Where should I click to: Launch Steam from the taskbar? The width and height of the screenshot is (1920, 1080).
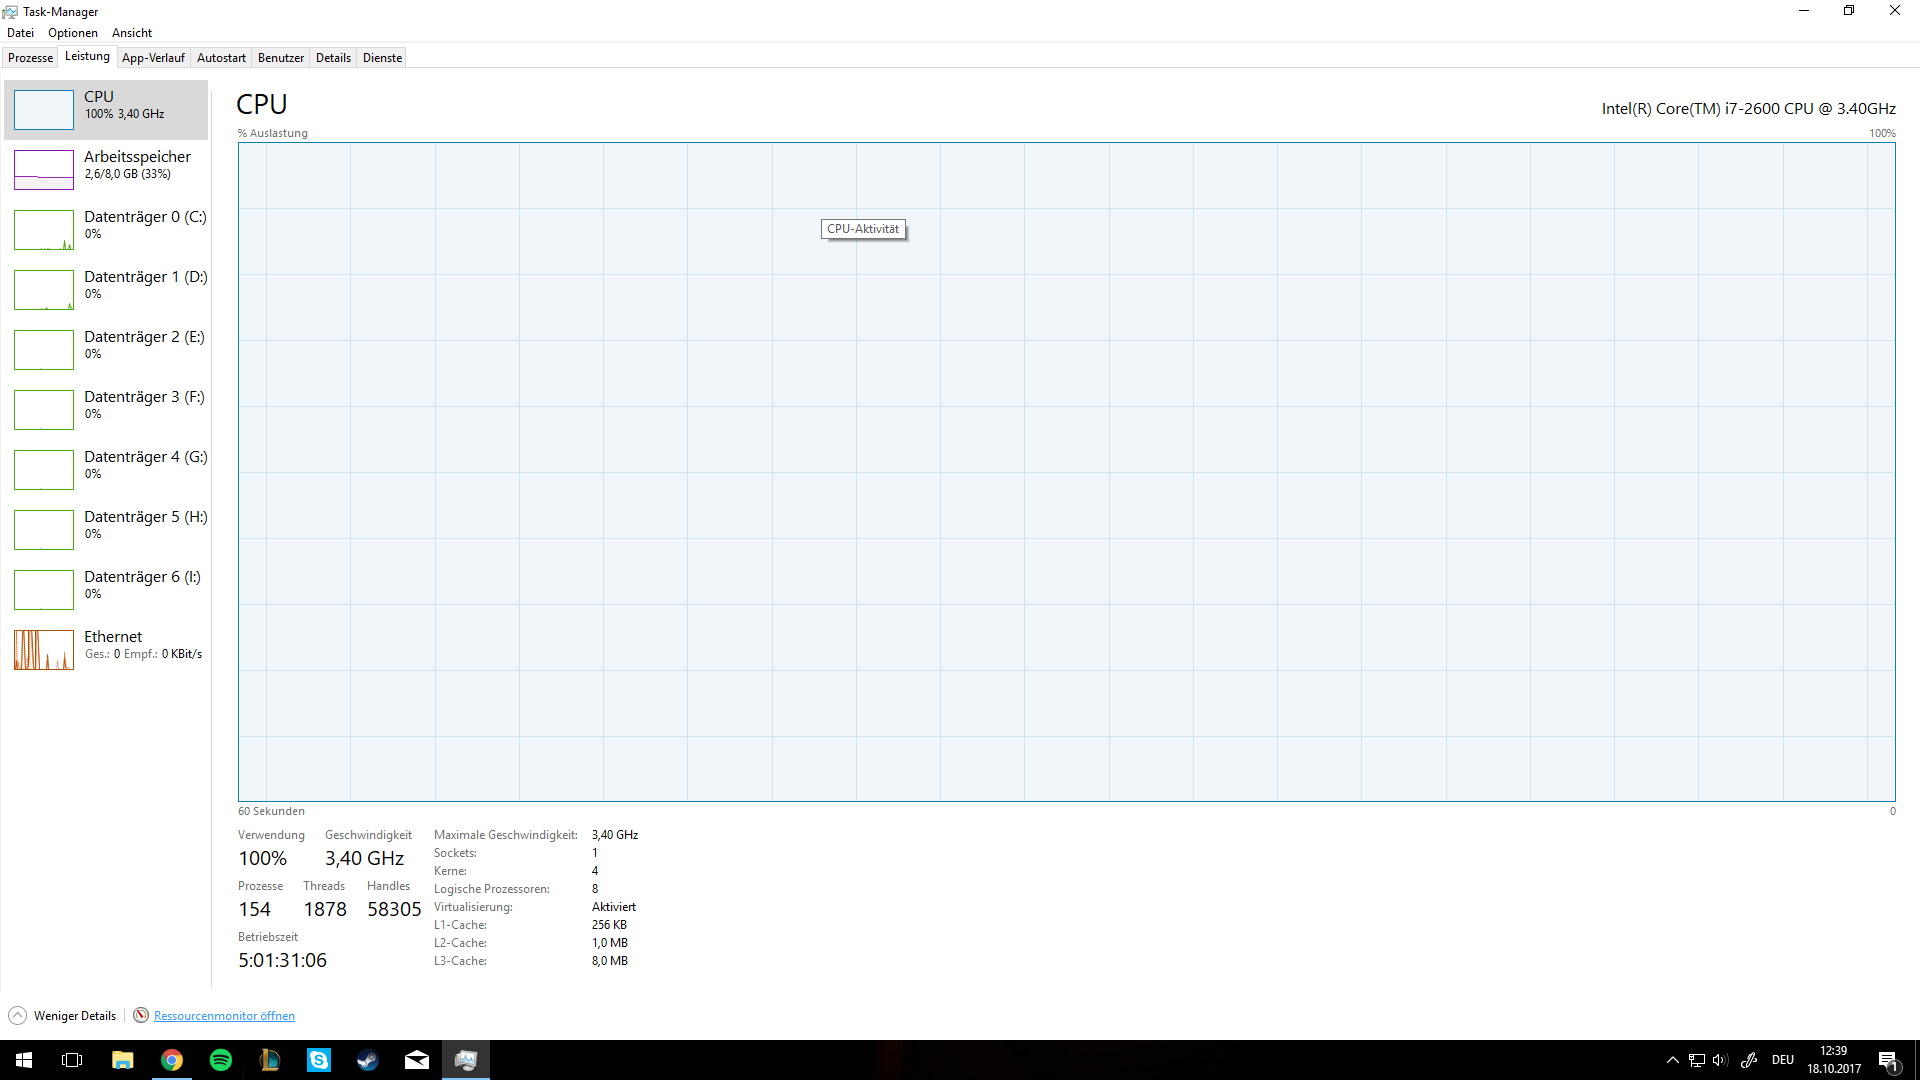(368, 1060)
